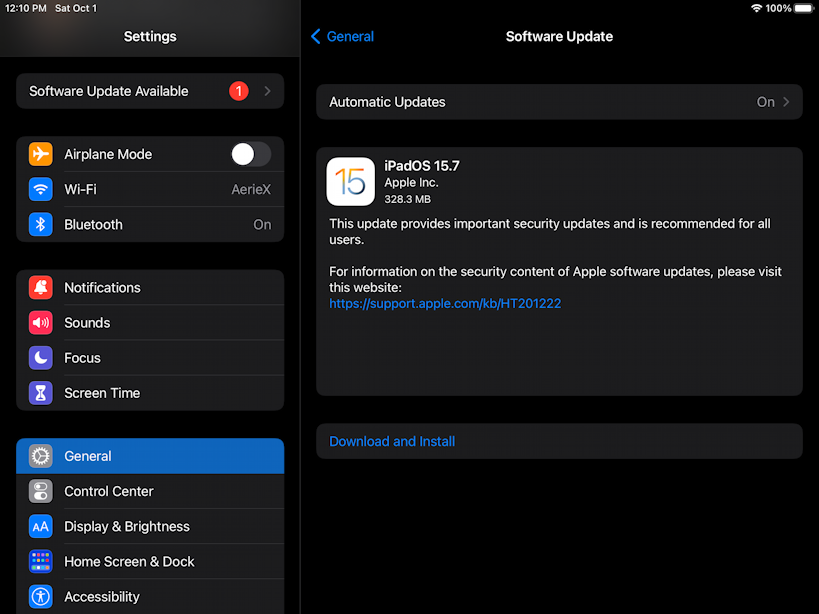This screenshot has height=614, width=819.
Task: Tap the Airplane Mode orange icon
Action: pyautogui.click(x=41, y=154)
